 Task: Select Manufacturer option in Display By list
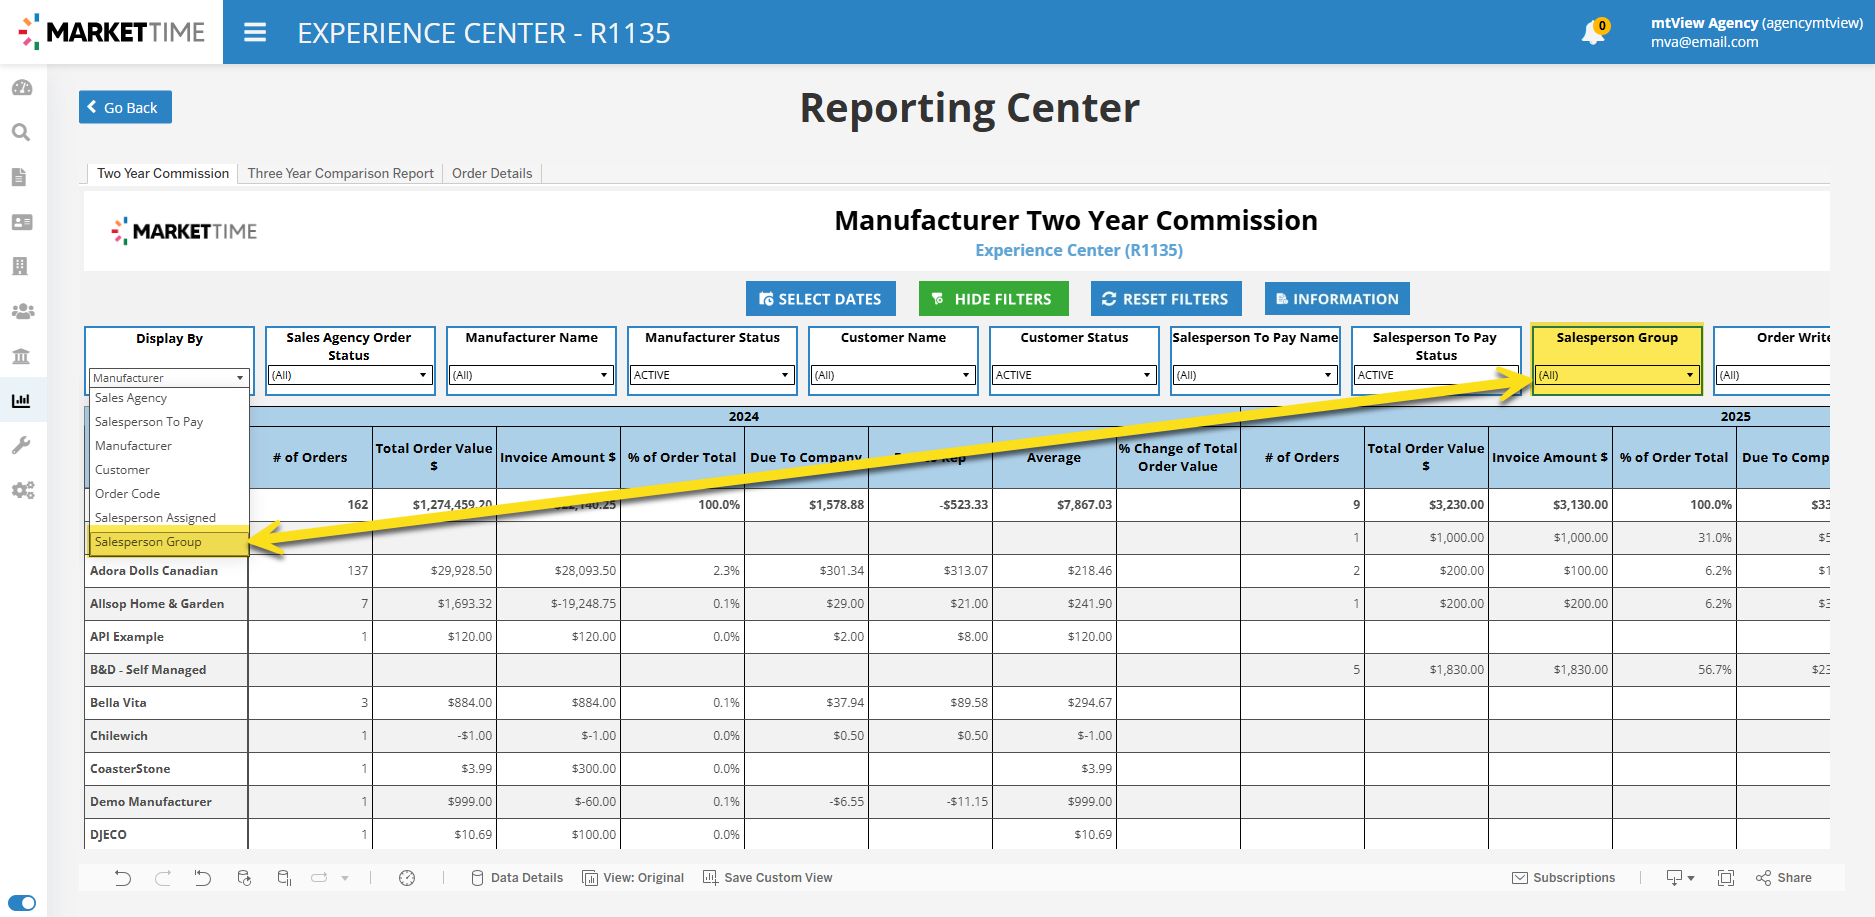point(169,446)
